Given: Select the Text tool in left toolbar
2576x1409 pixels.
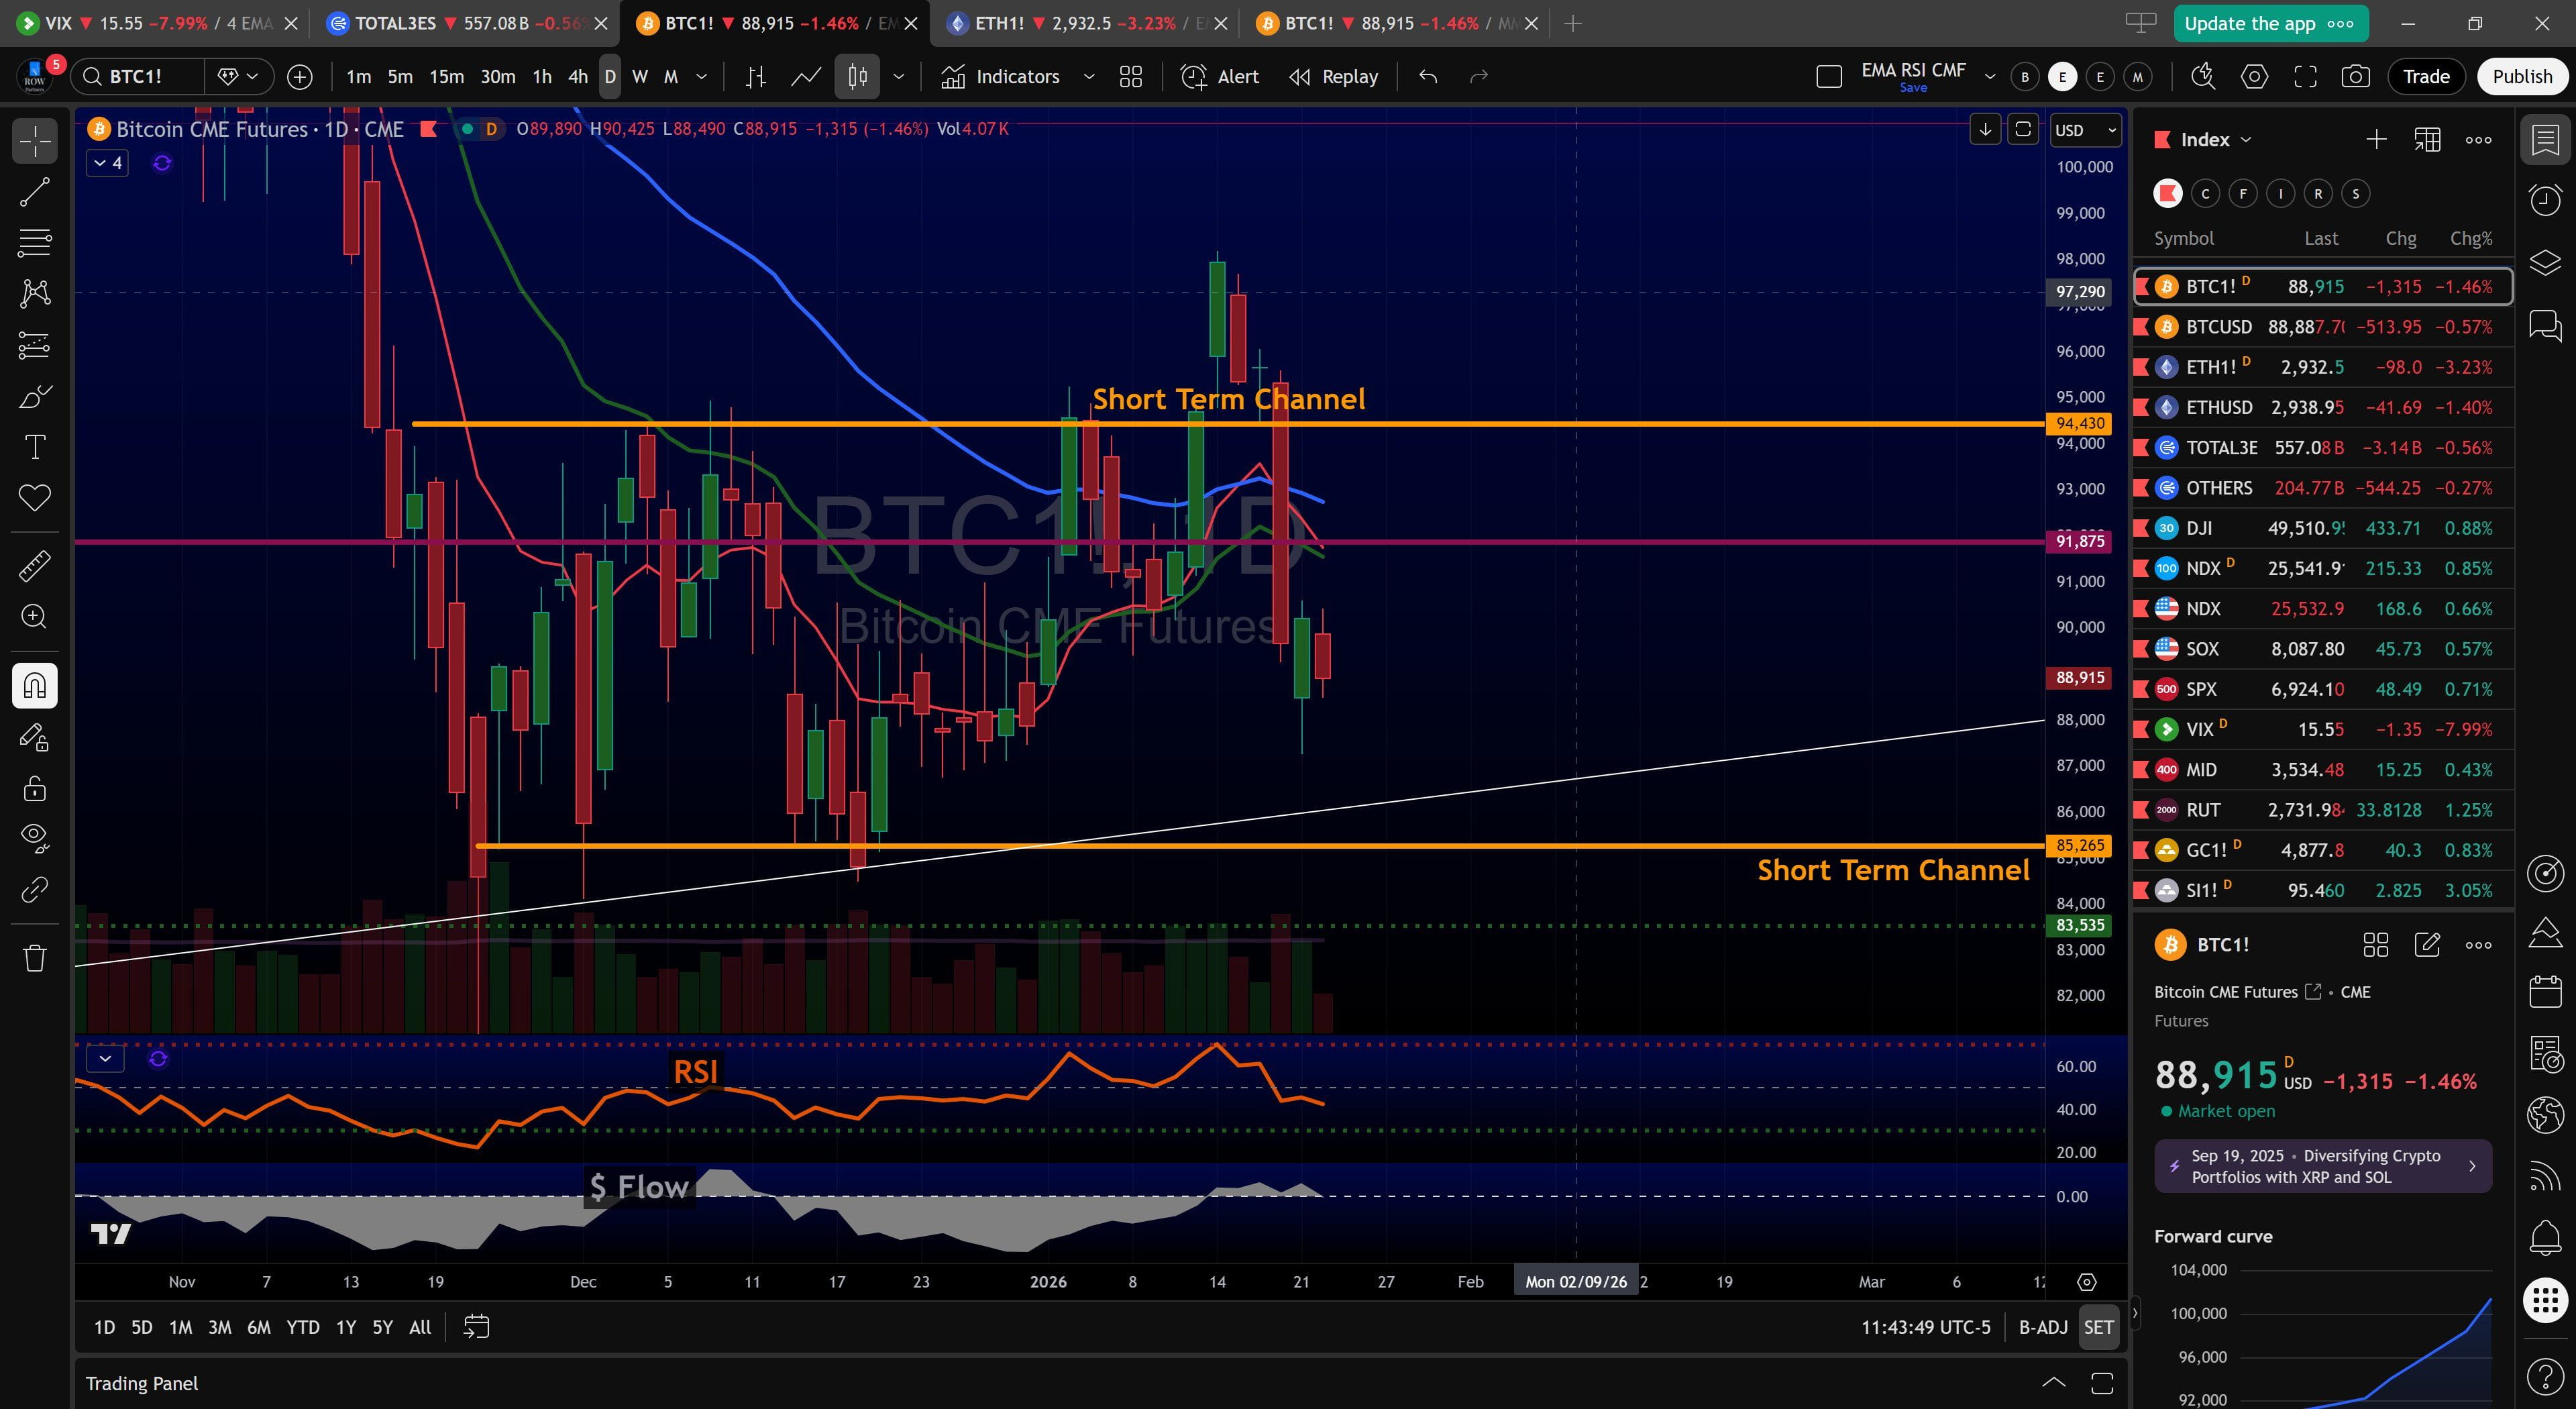Looking at the screenshot, I should click(x=35, y=446).
